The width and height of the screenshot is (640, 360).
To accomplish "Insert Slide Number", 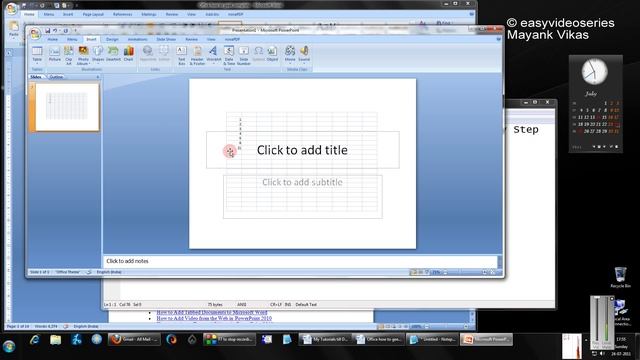I will pos(244,55).
